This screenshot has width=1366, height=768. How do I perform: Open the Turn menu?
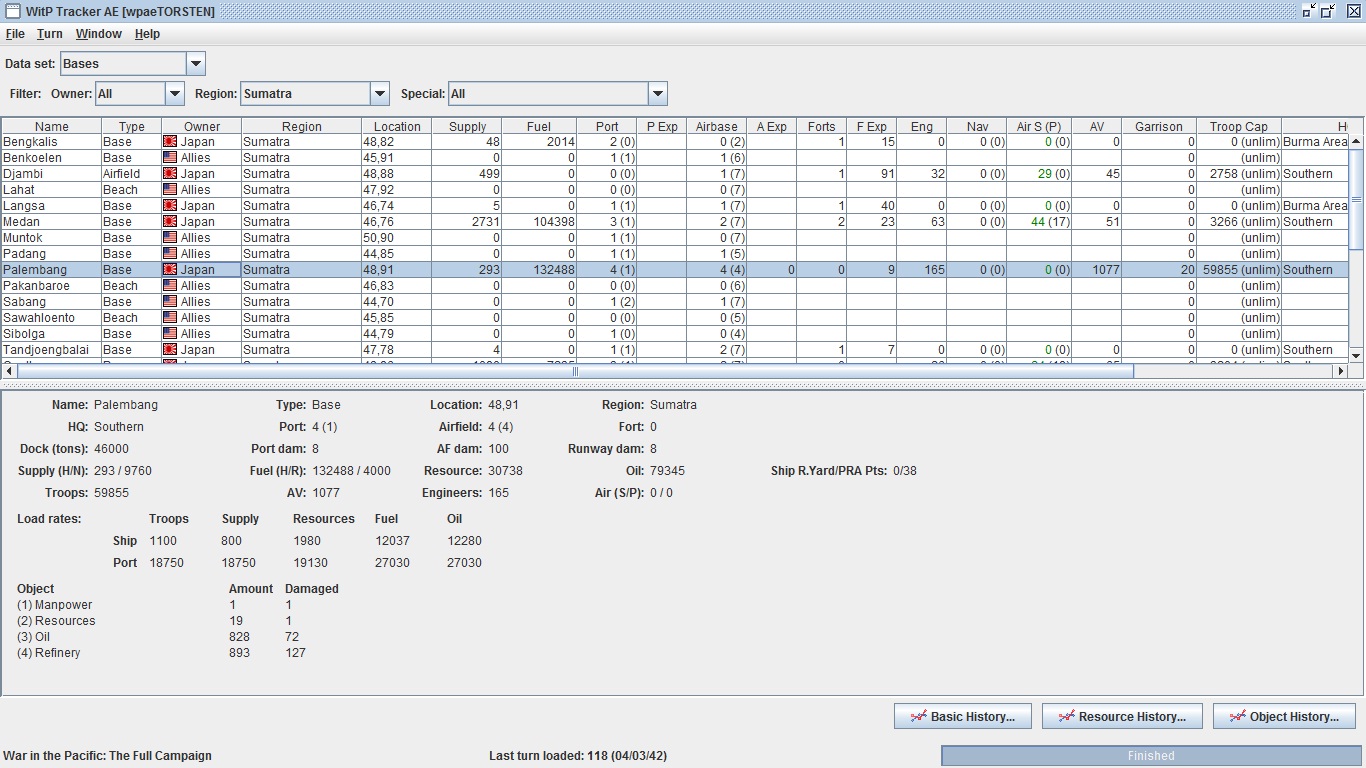(x=50, y=34)
